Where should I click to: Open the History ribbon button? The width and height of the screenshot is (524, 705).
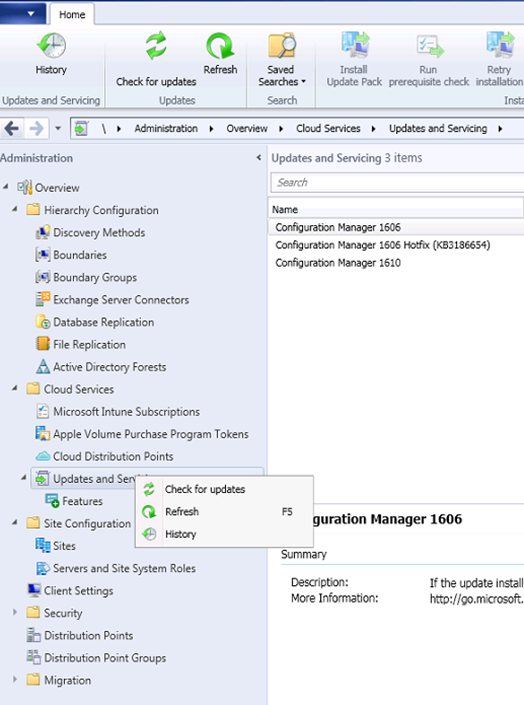(x=51, y=54)
